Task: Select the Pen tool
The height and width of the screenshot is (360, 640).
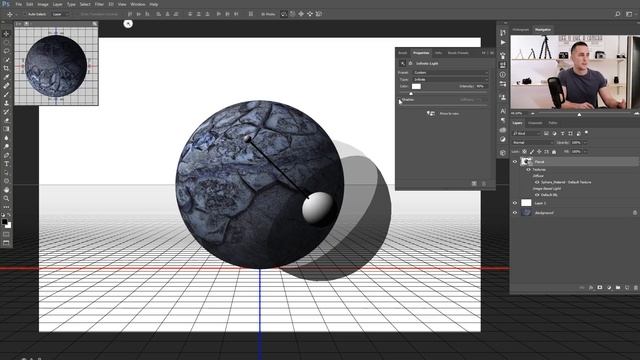Action: 6,155
